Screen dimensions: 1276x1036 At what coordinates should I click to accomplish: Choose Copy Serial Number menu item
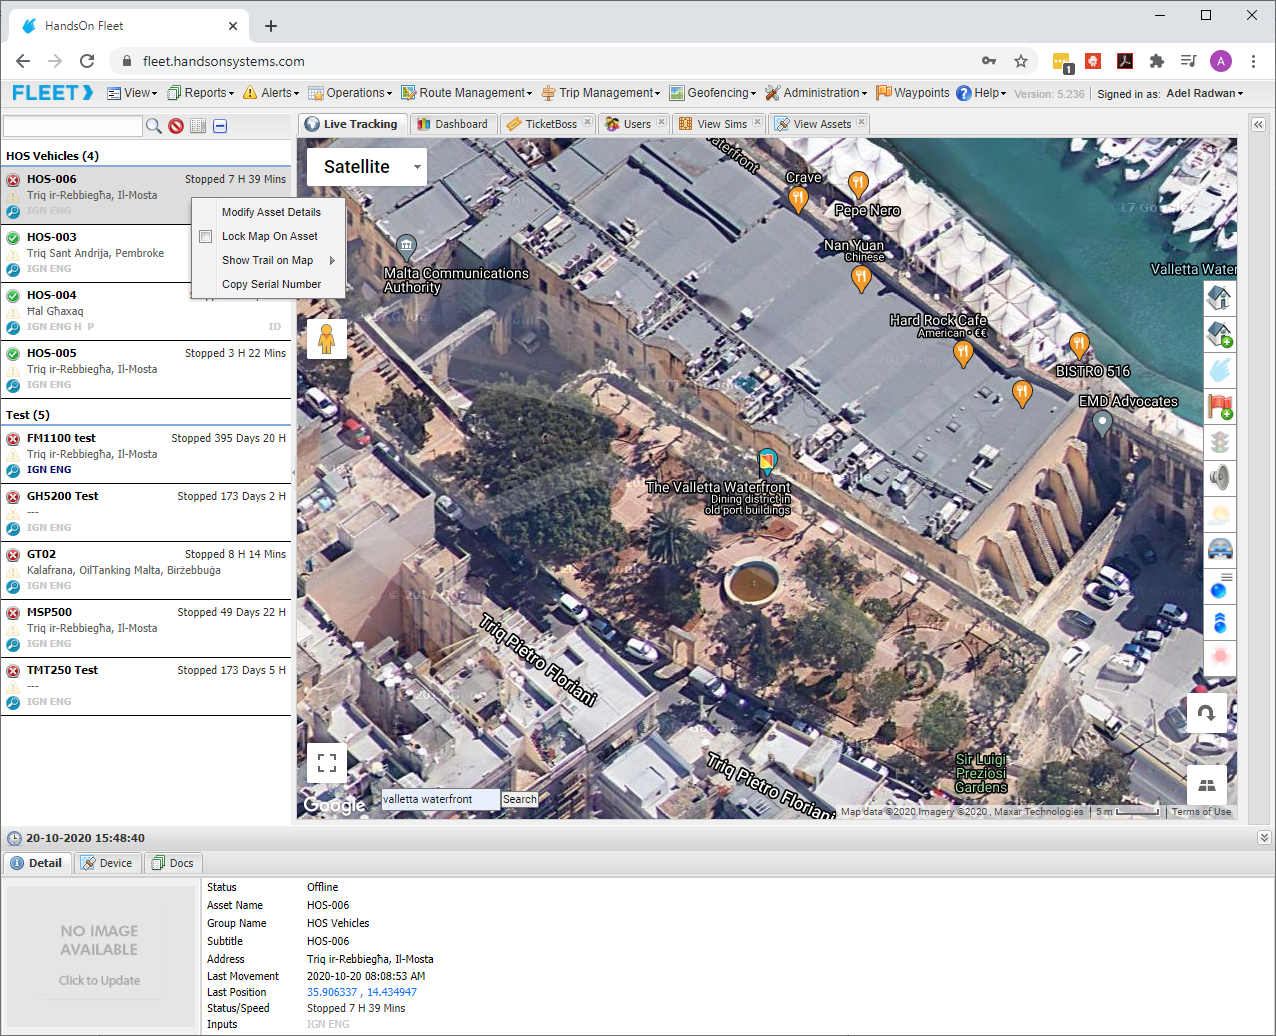[271, 284]
